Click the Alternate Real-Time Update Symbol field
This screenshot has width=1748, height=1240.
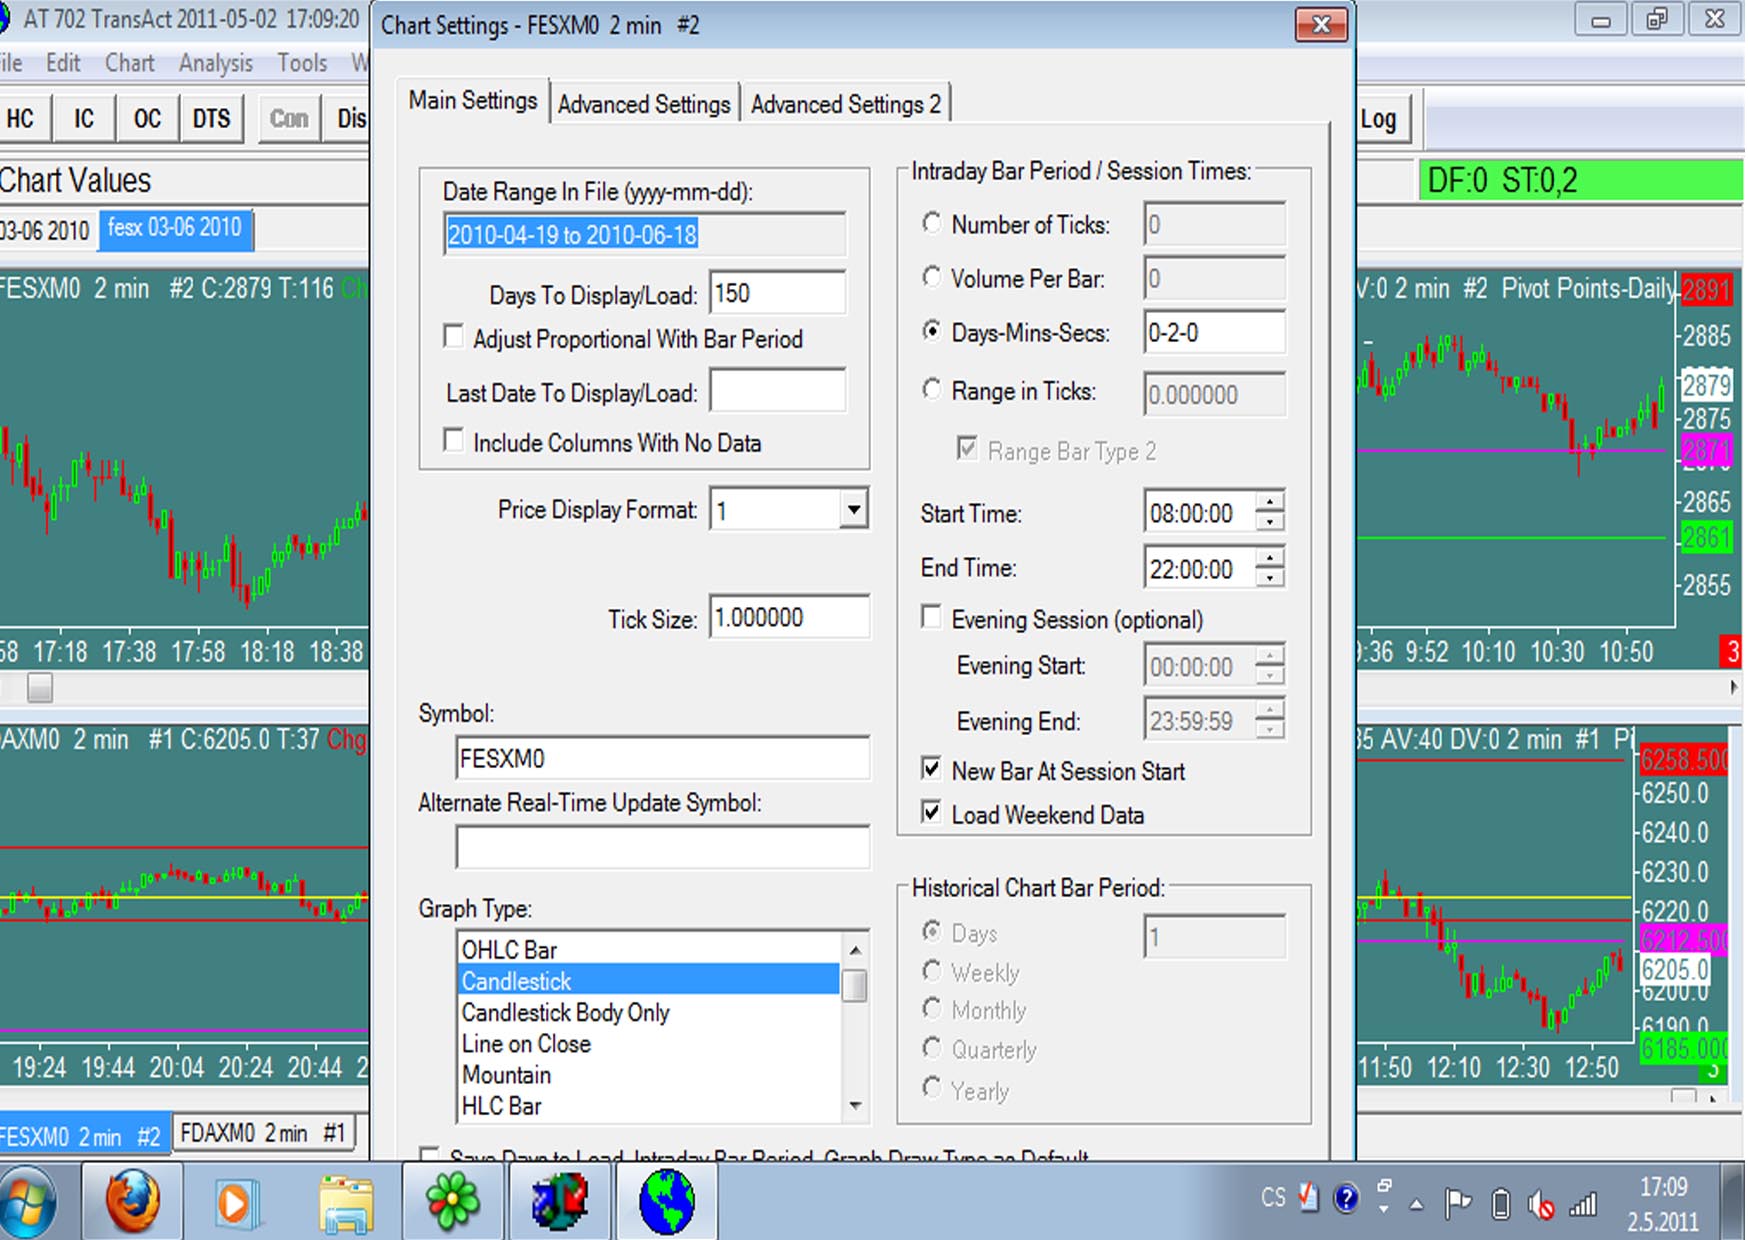[x=662, y=847]
